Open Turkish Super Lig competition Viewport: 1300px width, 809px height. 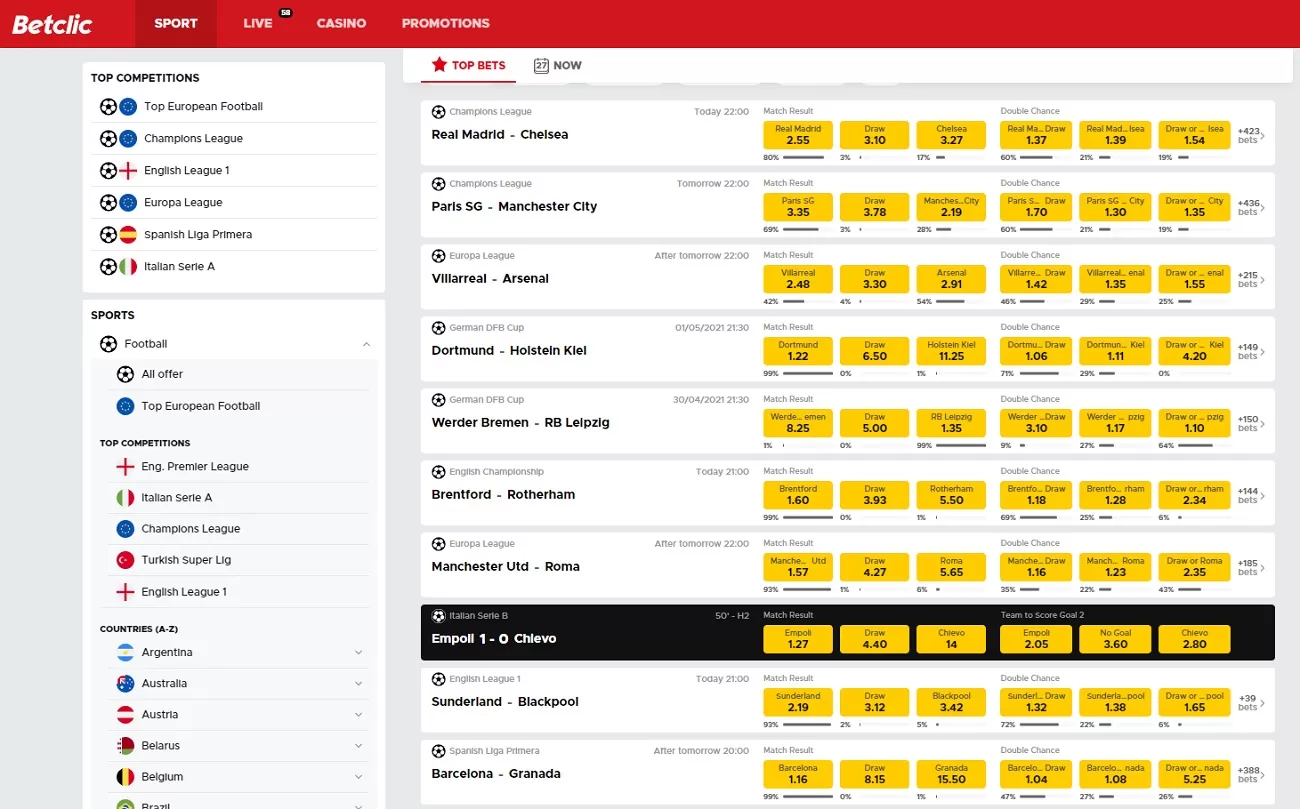186,560
